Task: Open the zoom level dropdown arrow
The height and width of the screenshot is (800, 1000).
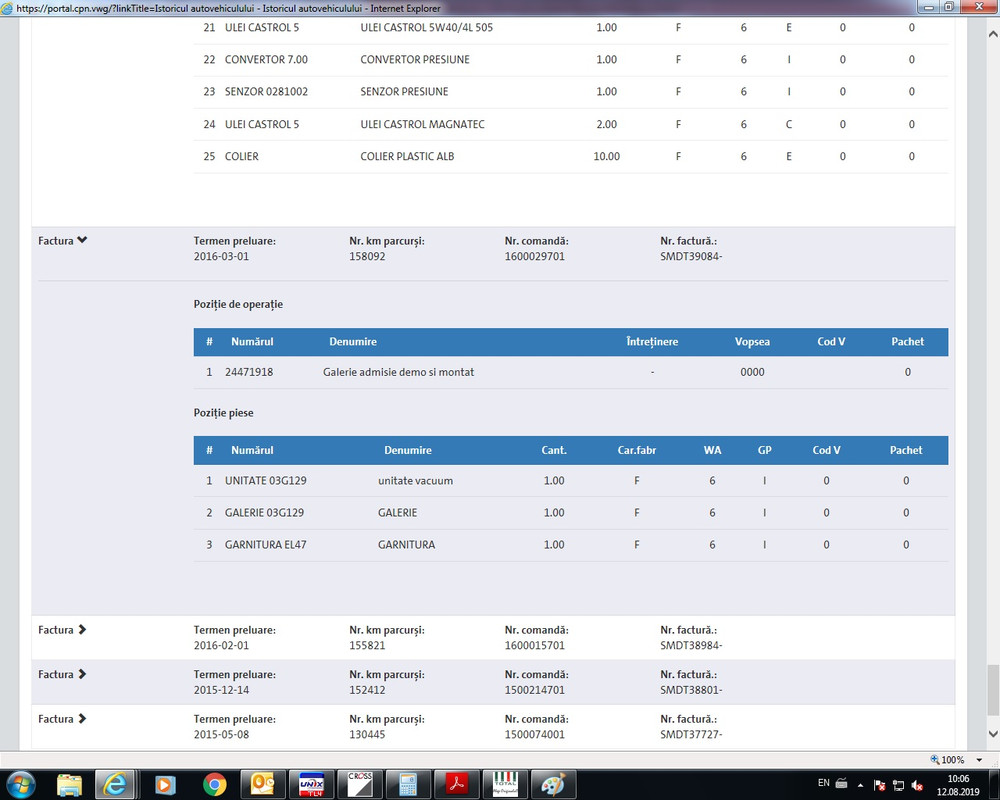Action: [x=979, y=760]
